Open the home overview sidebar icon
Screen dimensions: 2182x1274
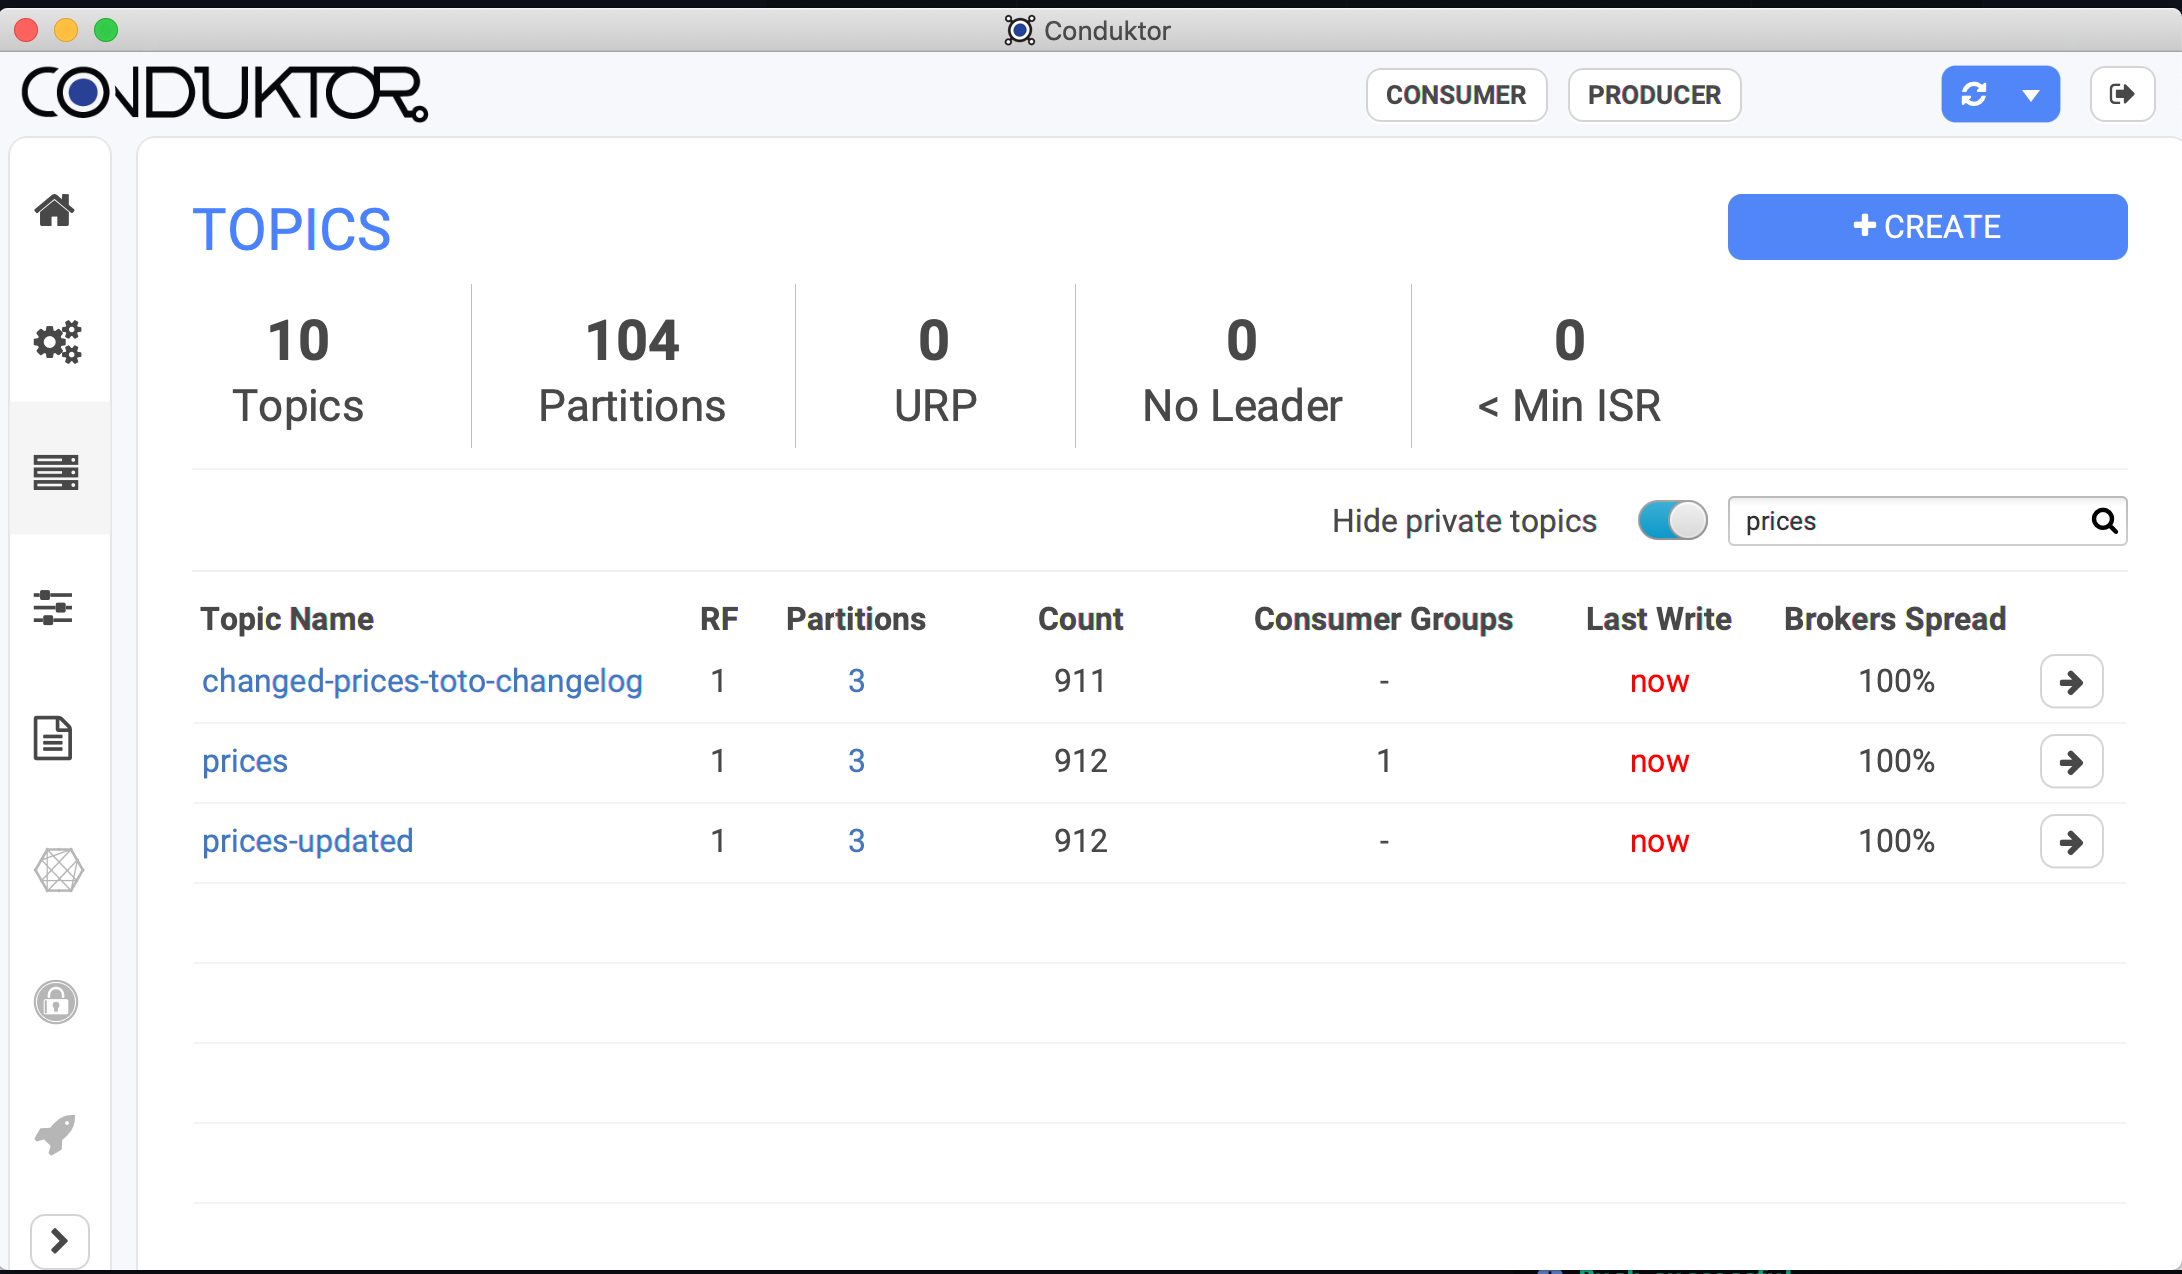coord(55,210)
